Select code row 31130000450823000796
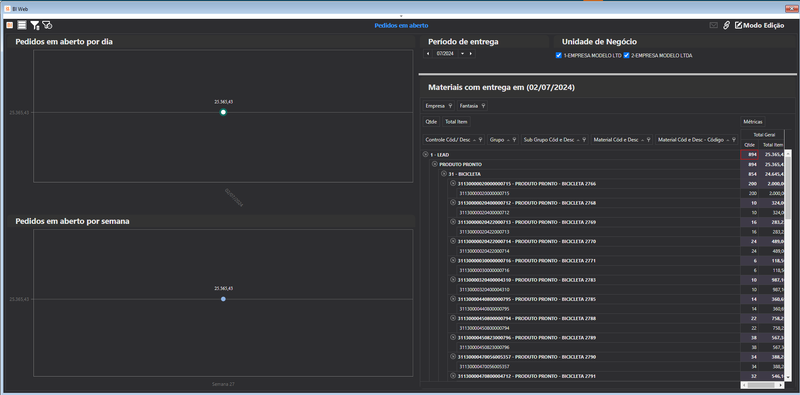The image size is (800, 395). [485, 347]
